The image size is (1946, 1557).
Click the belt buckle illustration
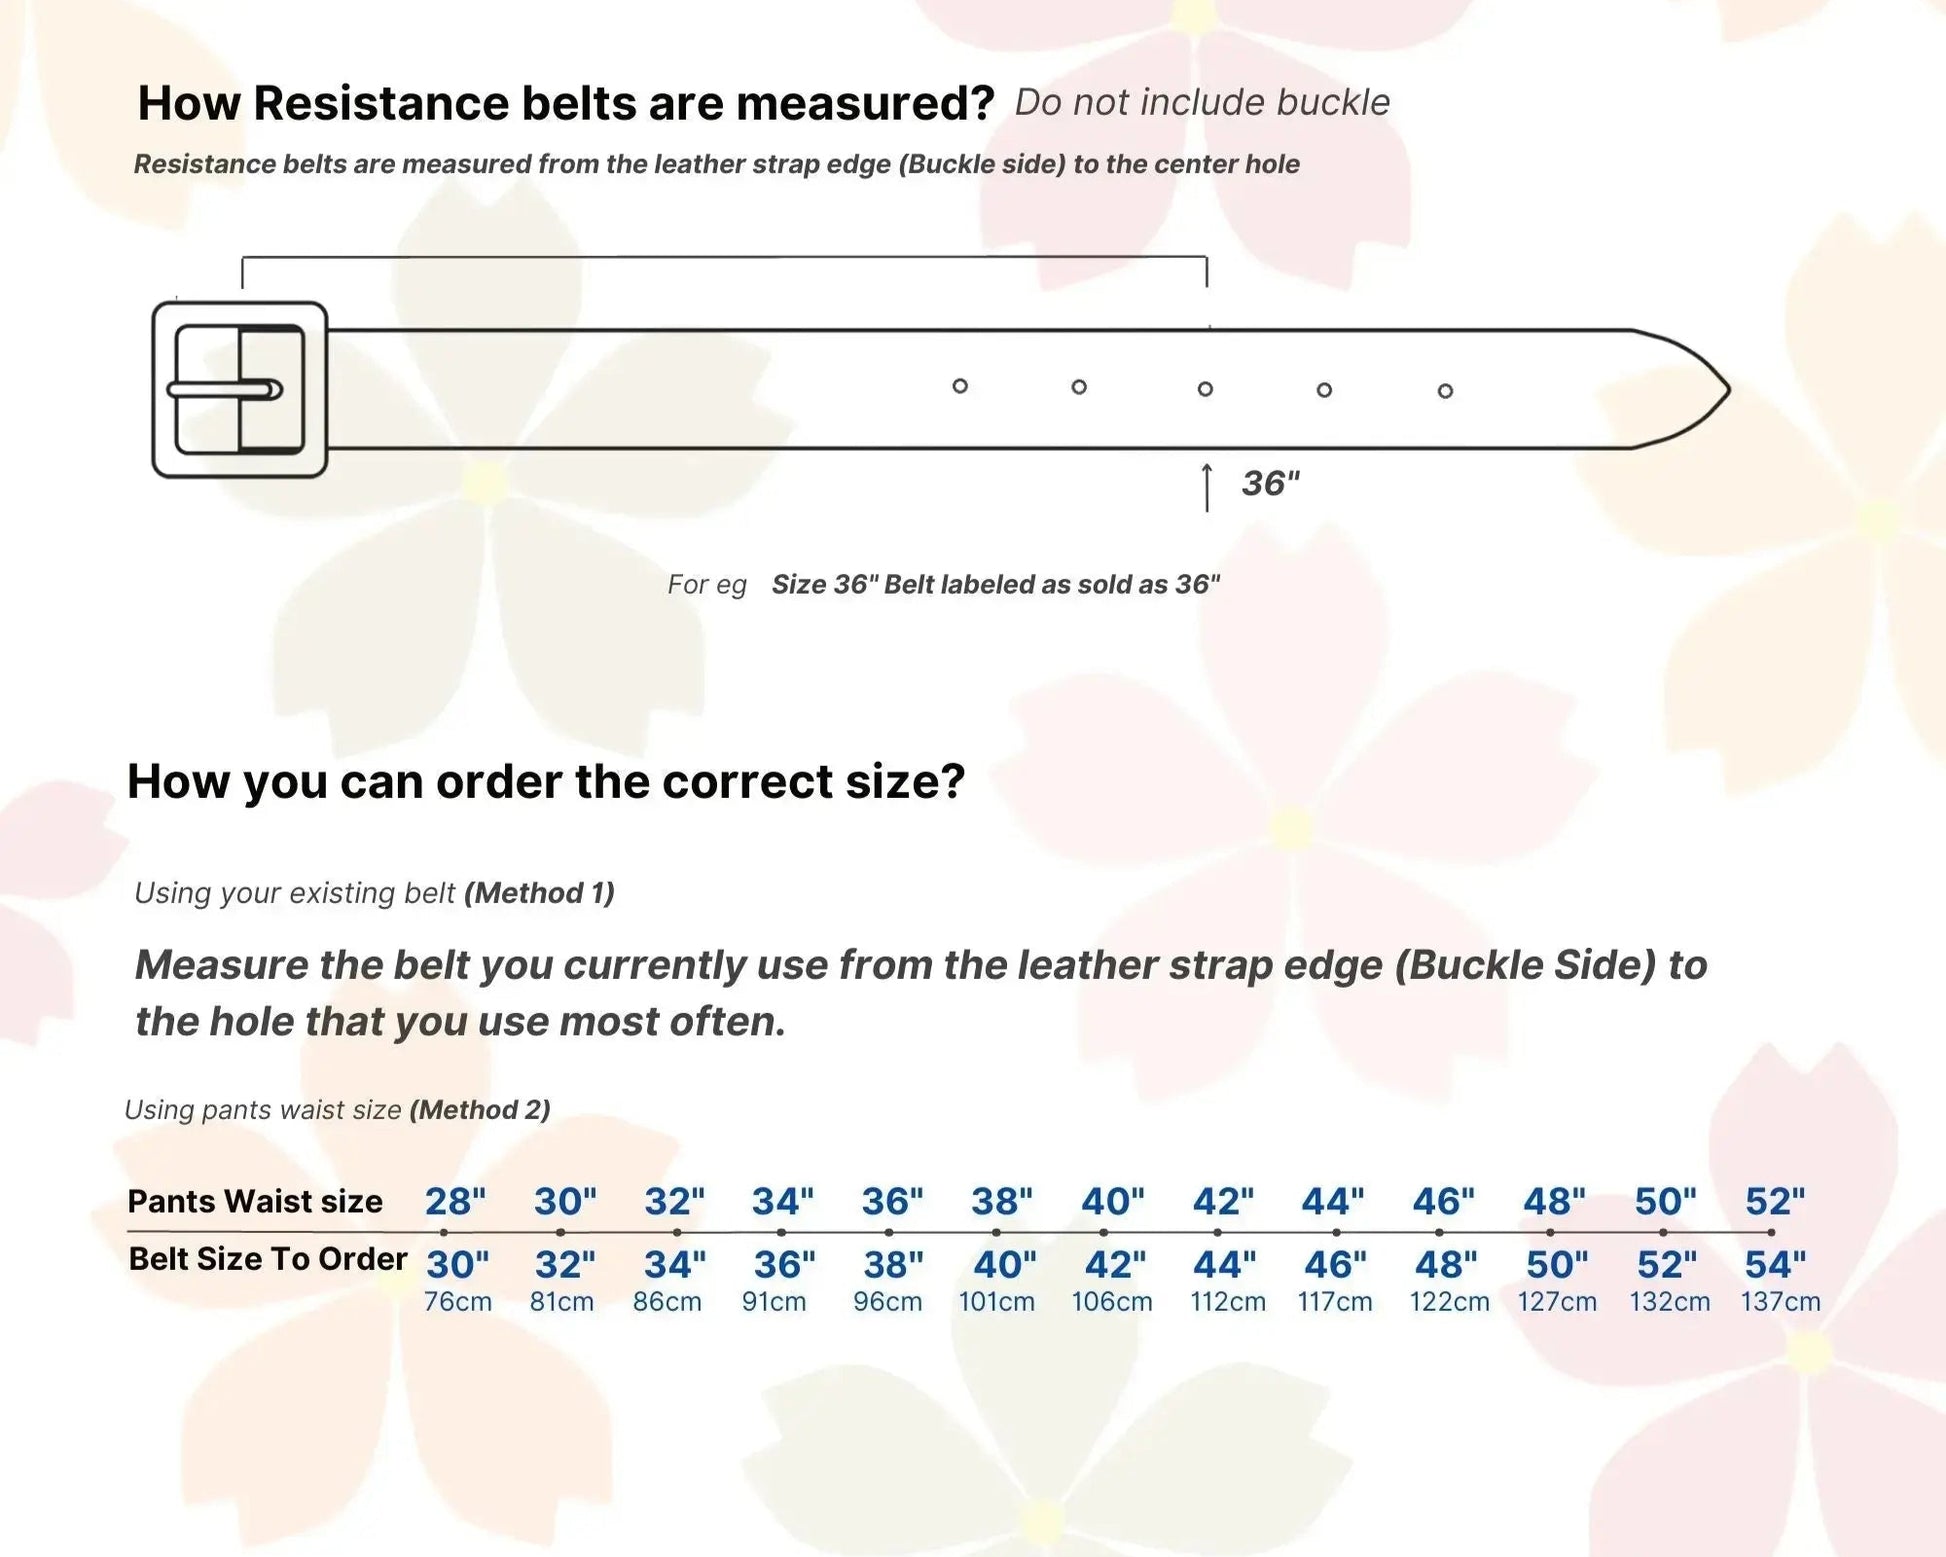tap(240, 389)
